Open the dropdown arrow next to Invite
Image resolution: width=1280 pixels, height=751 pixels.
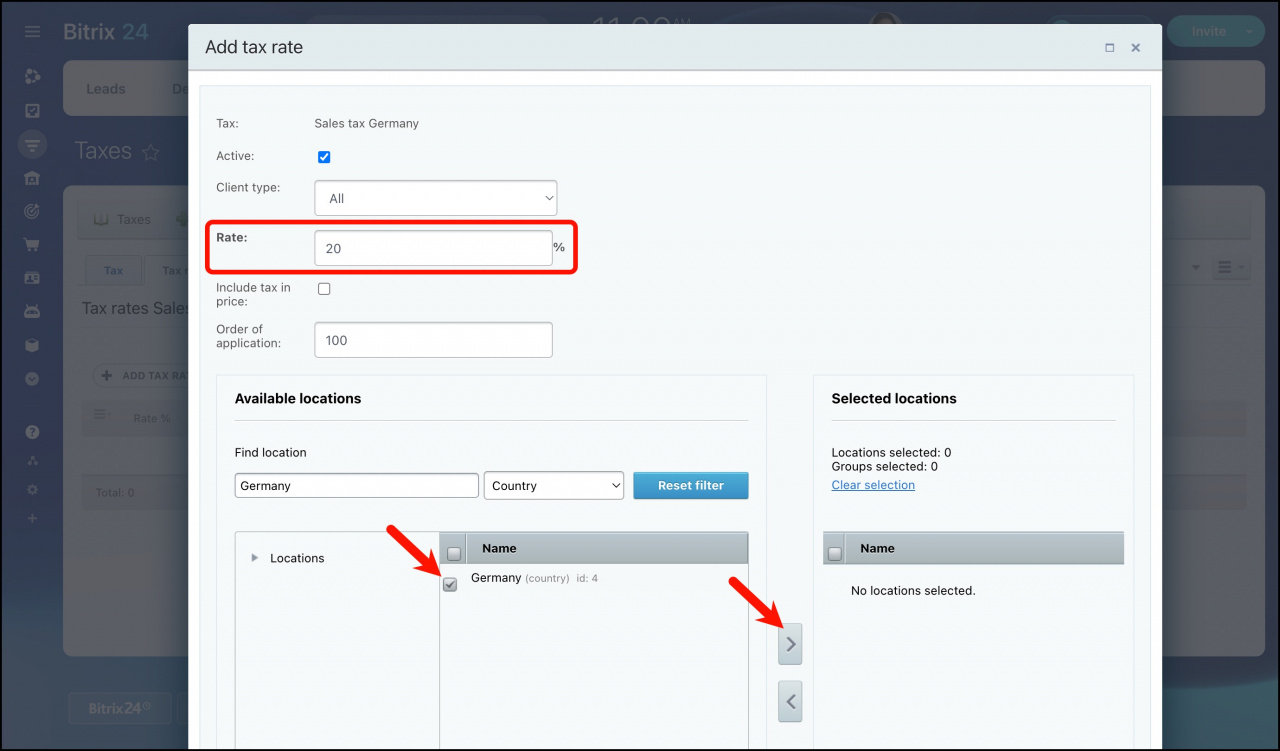point(1249,32)
